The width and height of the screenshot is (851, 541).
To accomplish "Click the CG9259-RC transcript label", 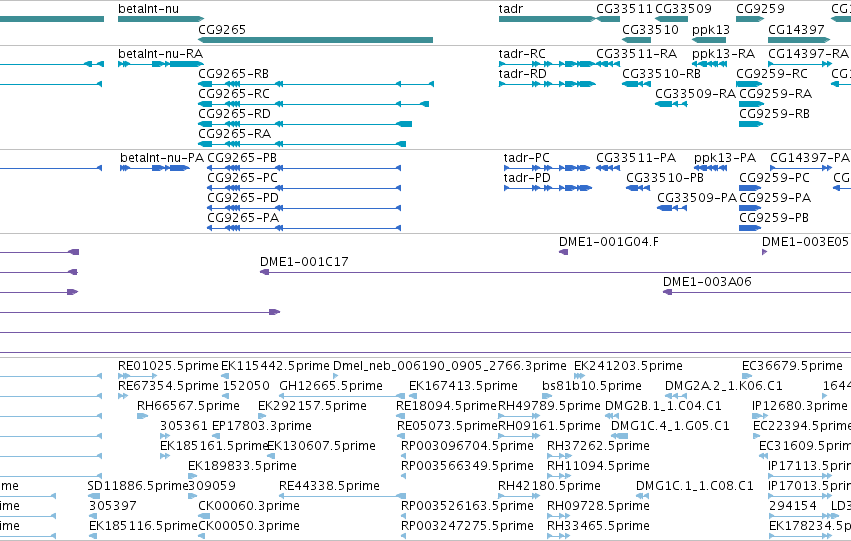I will tap(772, 74).
